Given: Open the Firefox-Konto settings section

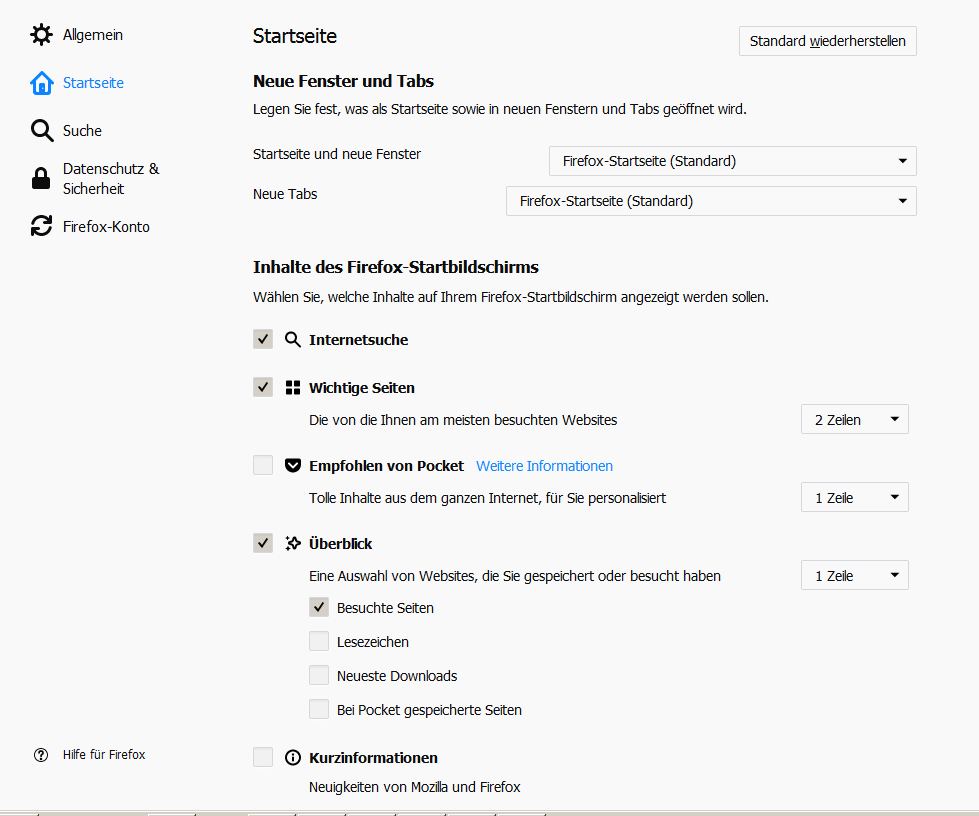Looking at the screenshot, I should pos(106,227).
